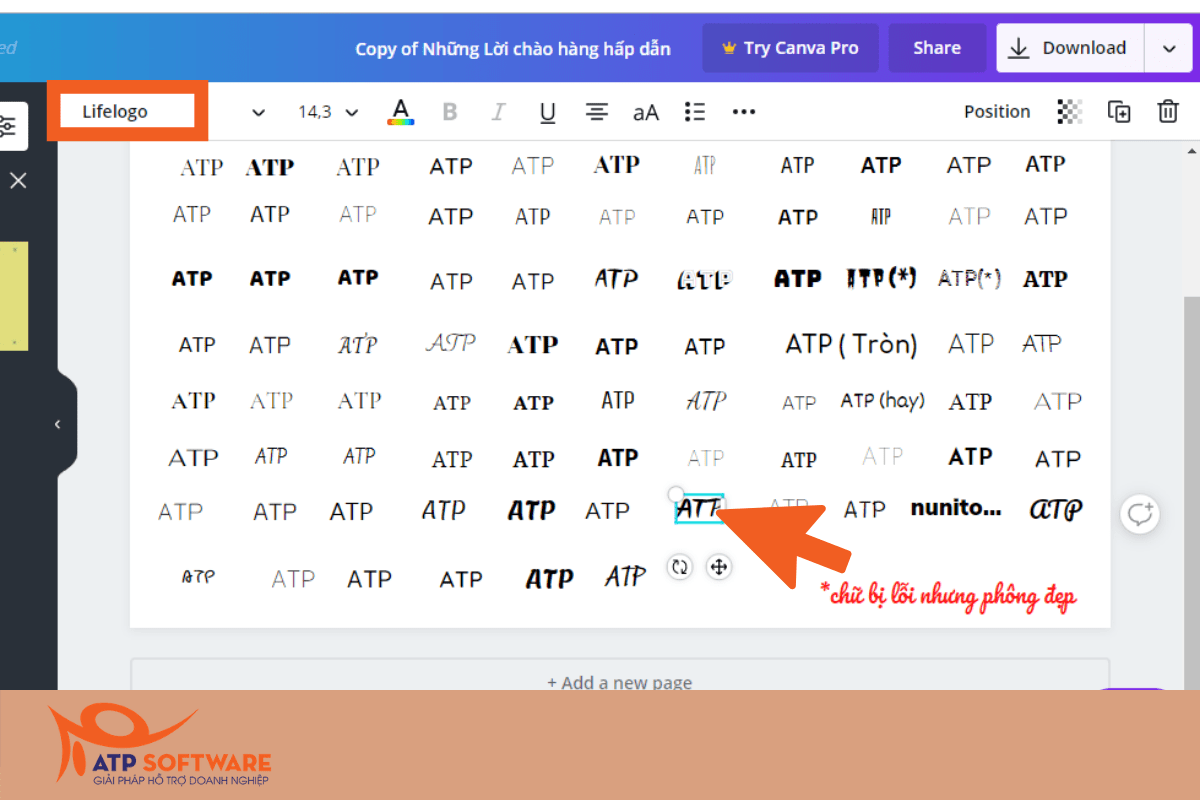
Task: Toggle underline formatting
Action: 547,112
